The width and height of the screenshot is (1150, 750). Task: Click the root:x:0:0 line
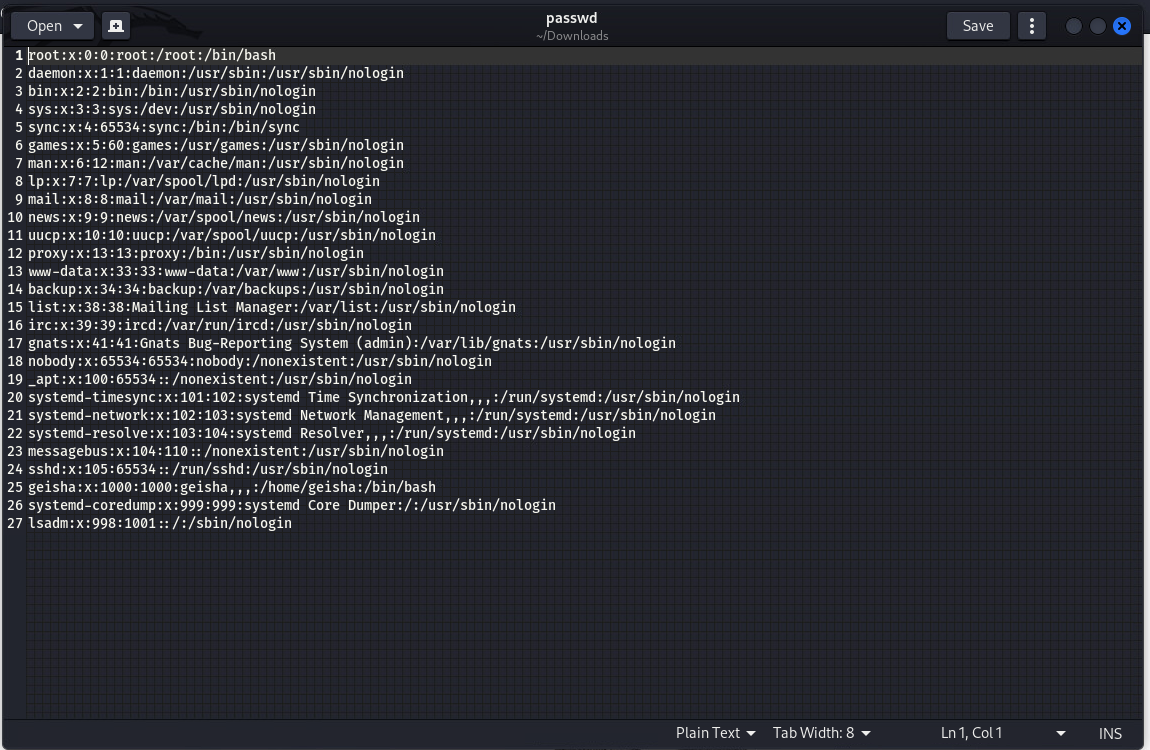tap(152, 55)
